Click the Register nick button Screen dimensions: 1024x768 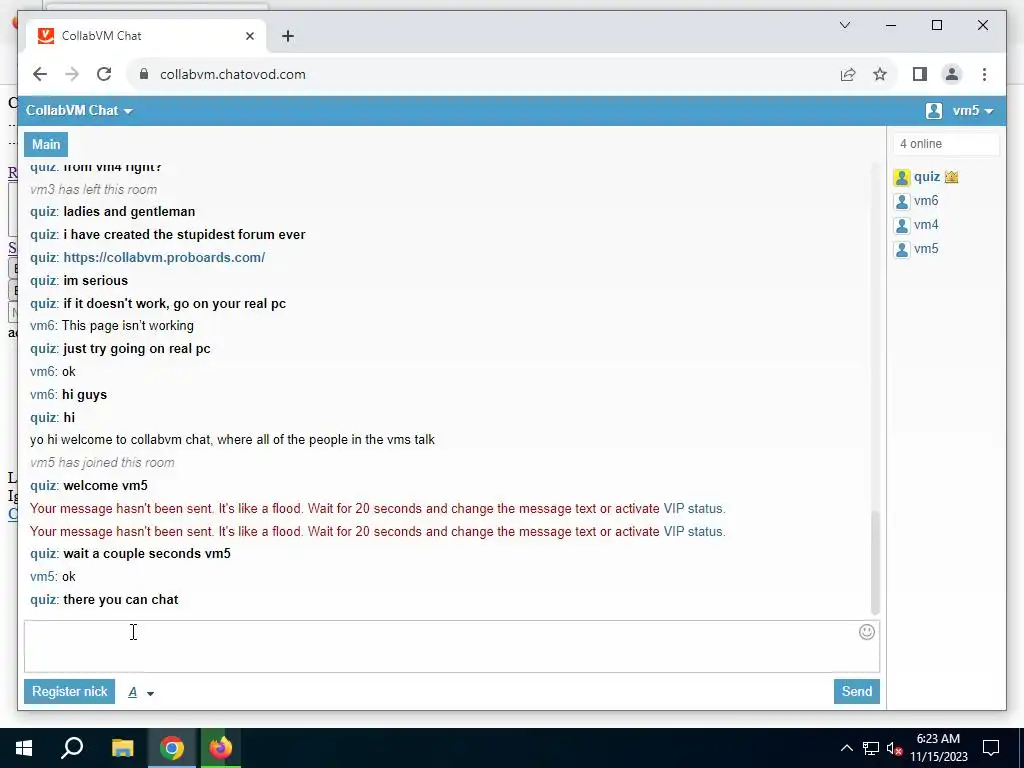point(69,692)
